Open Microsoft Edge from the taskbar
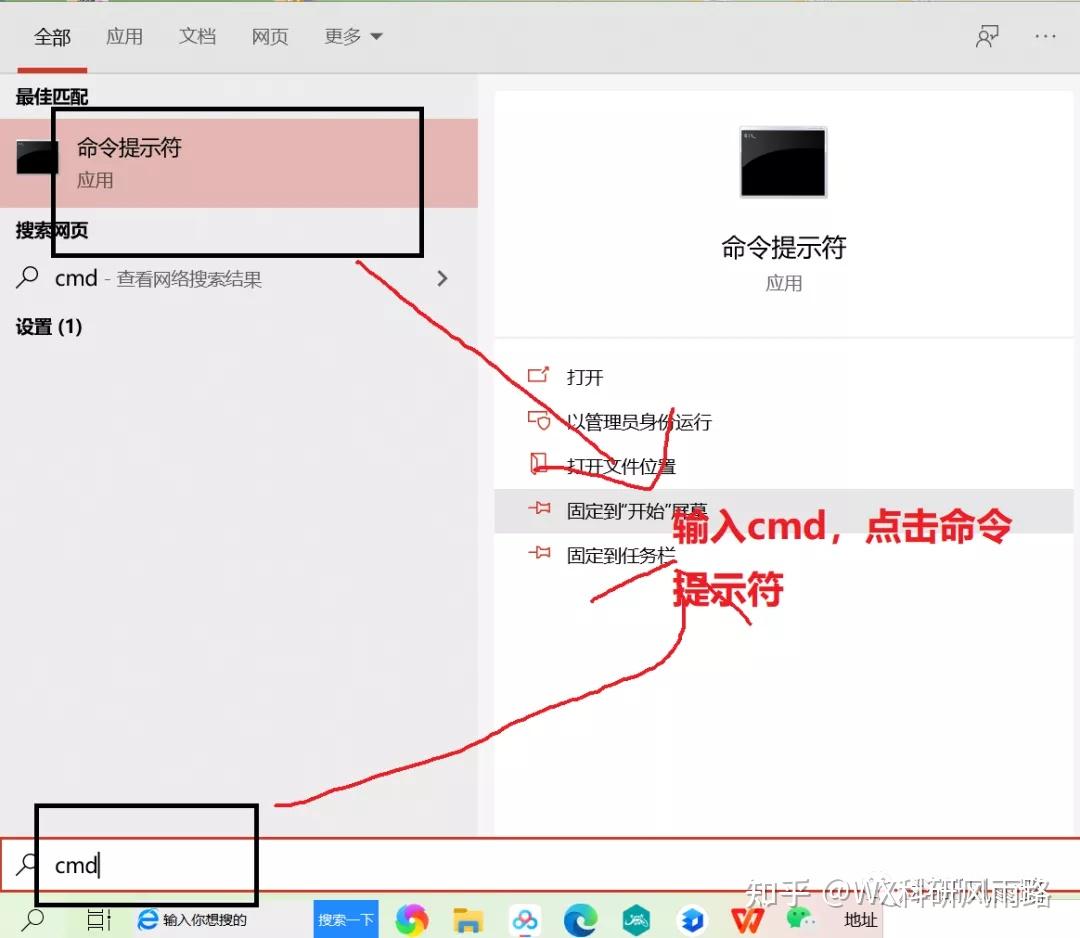Screen dimensions: 1080x938 pyautogui.click(x=580, y=920)
